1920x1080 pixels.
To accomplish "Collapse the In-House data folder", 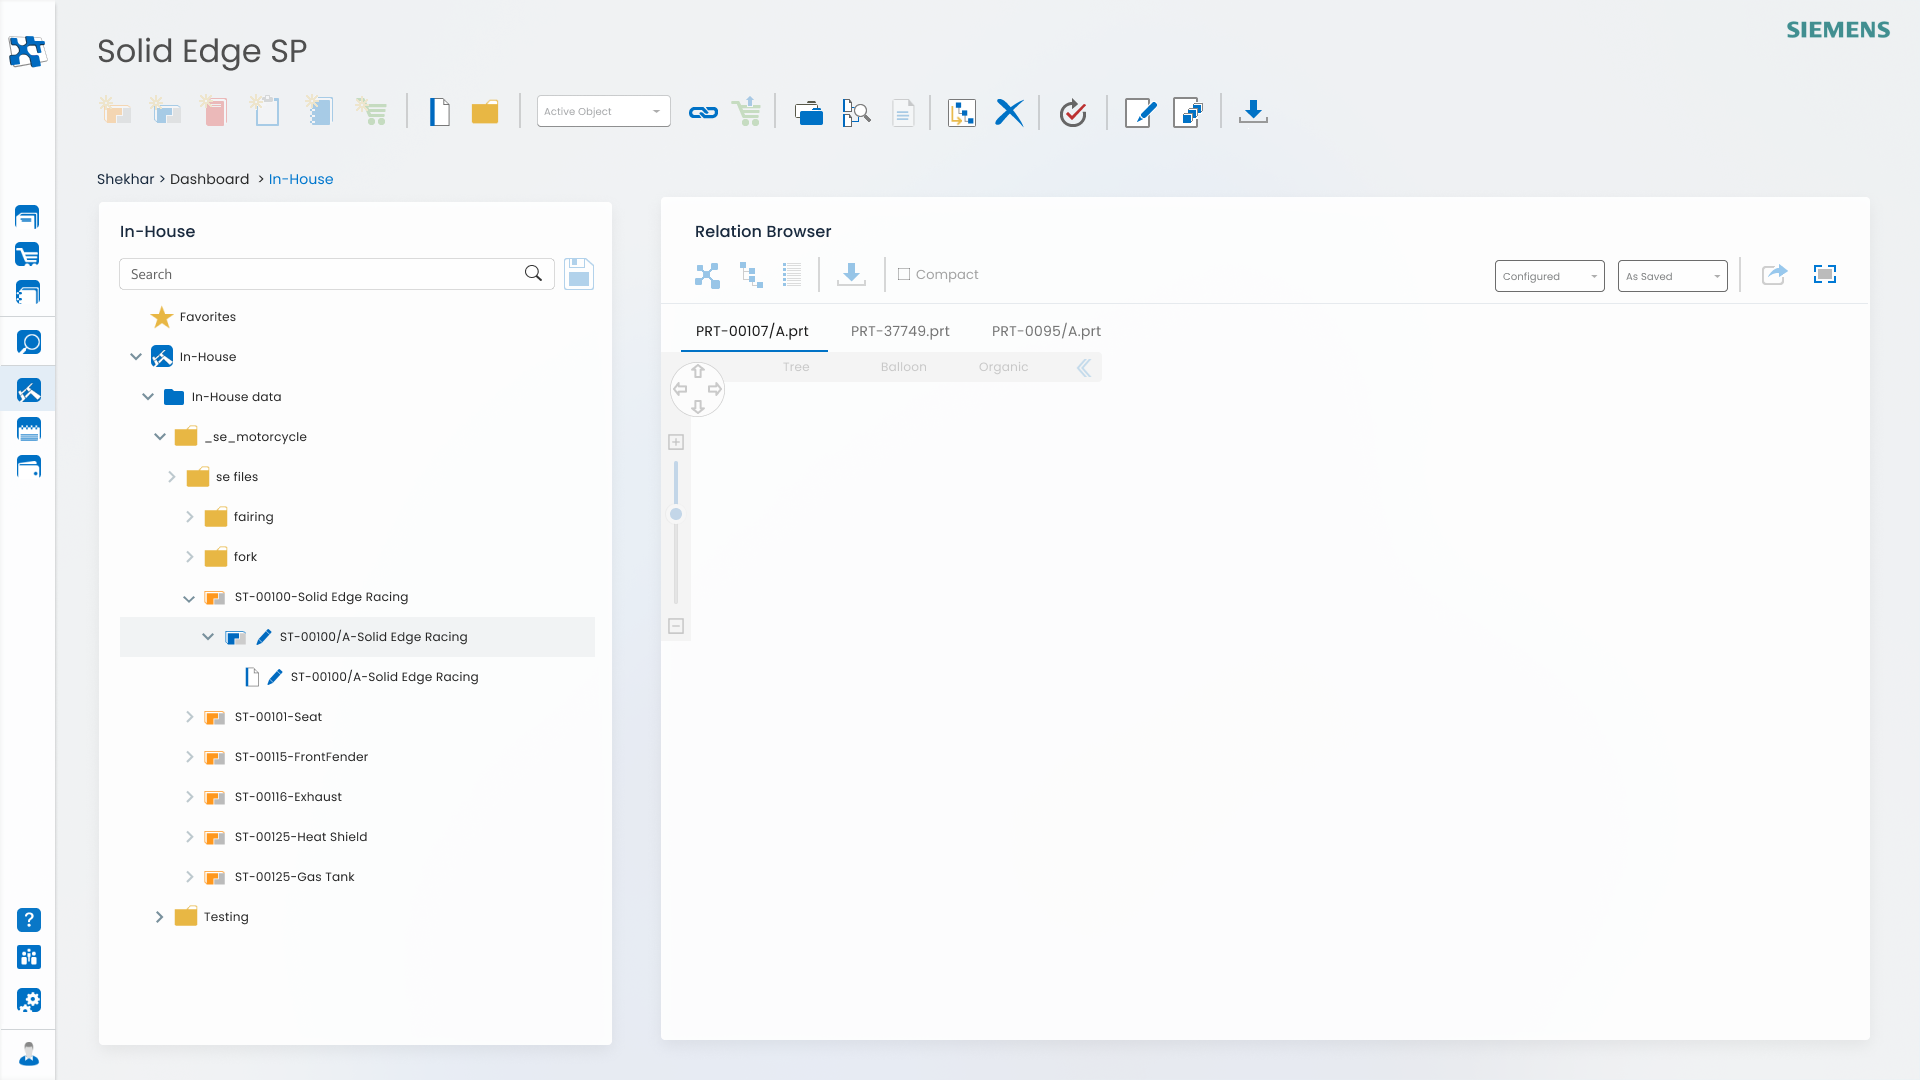I will tap(148, 397).
